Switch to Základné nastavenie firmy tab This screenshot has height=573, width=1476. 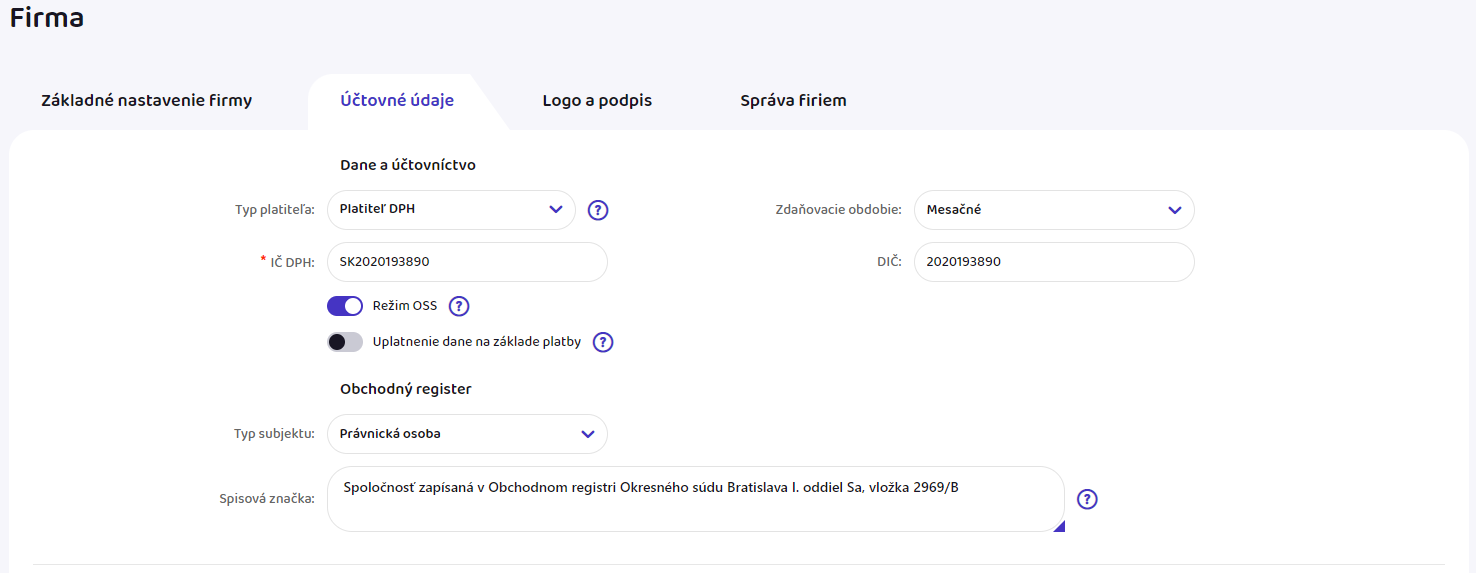[147, 101]
